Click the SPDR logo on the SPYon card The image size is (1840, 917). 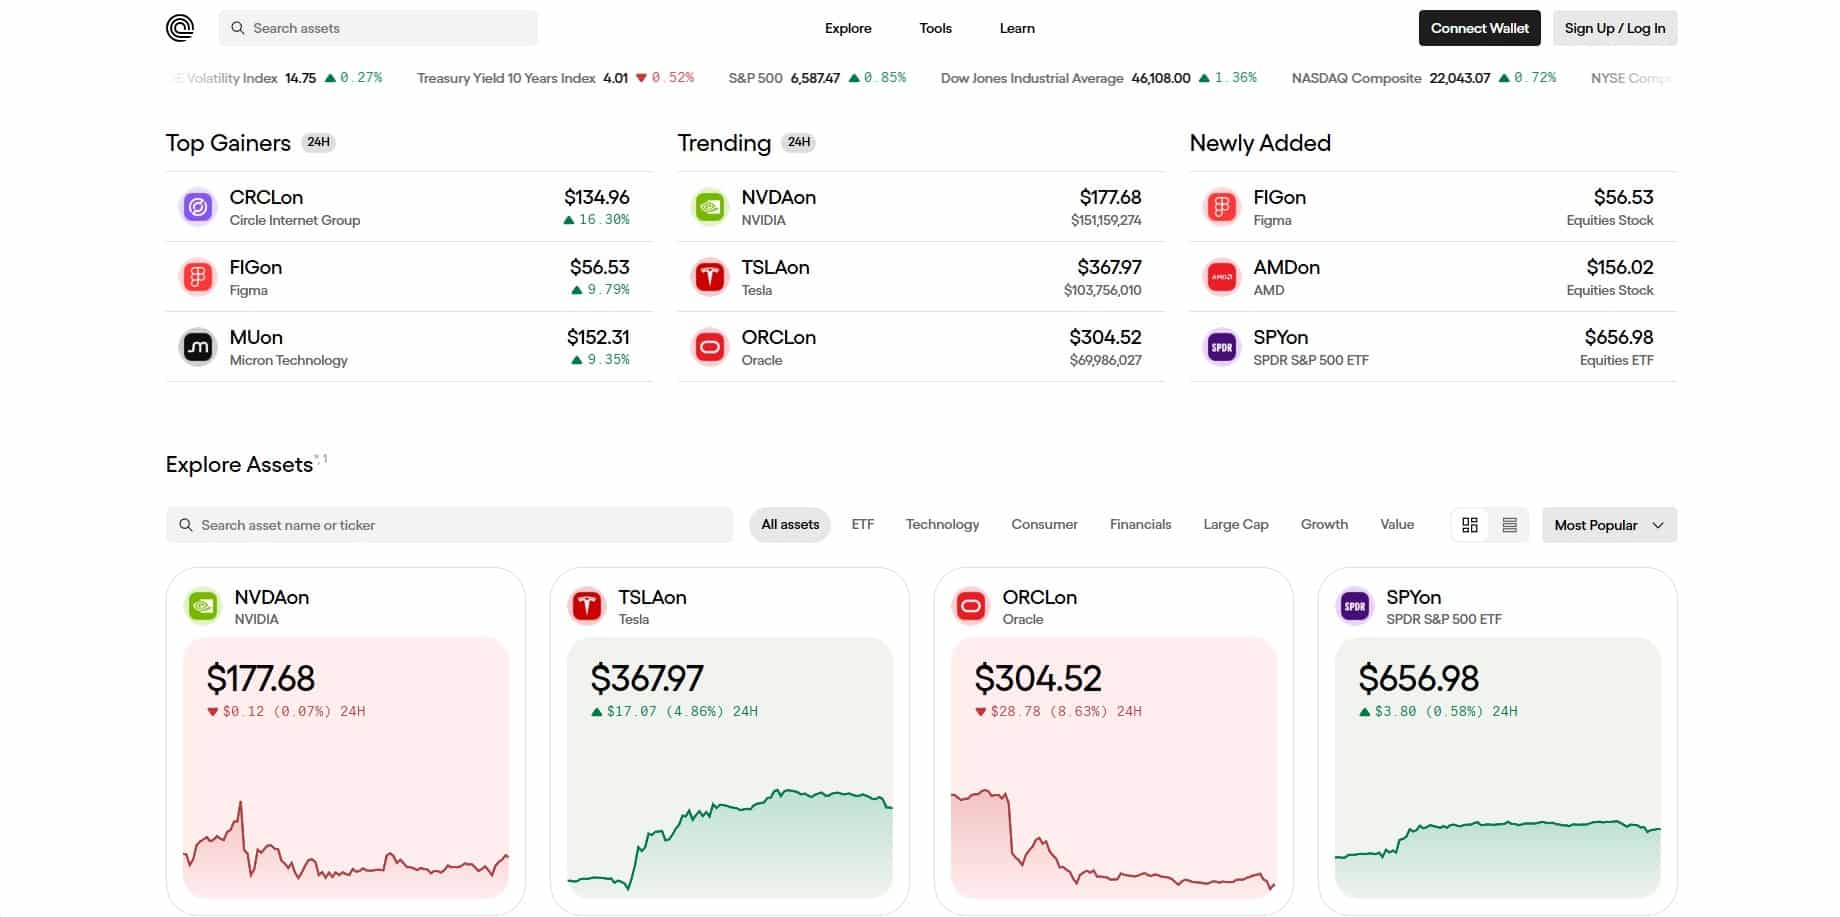coord(1355,606)
